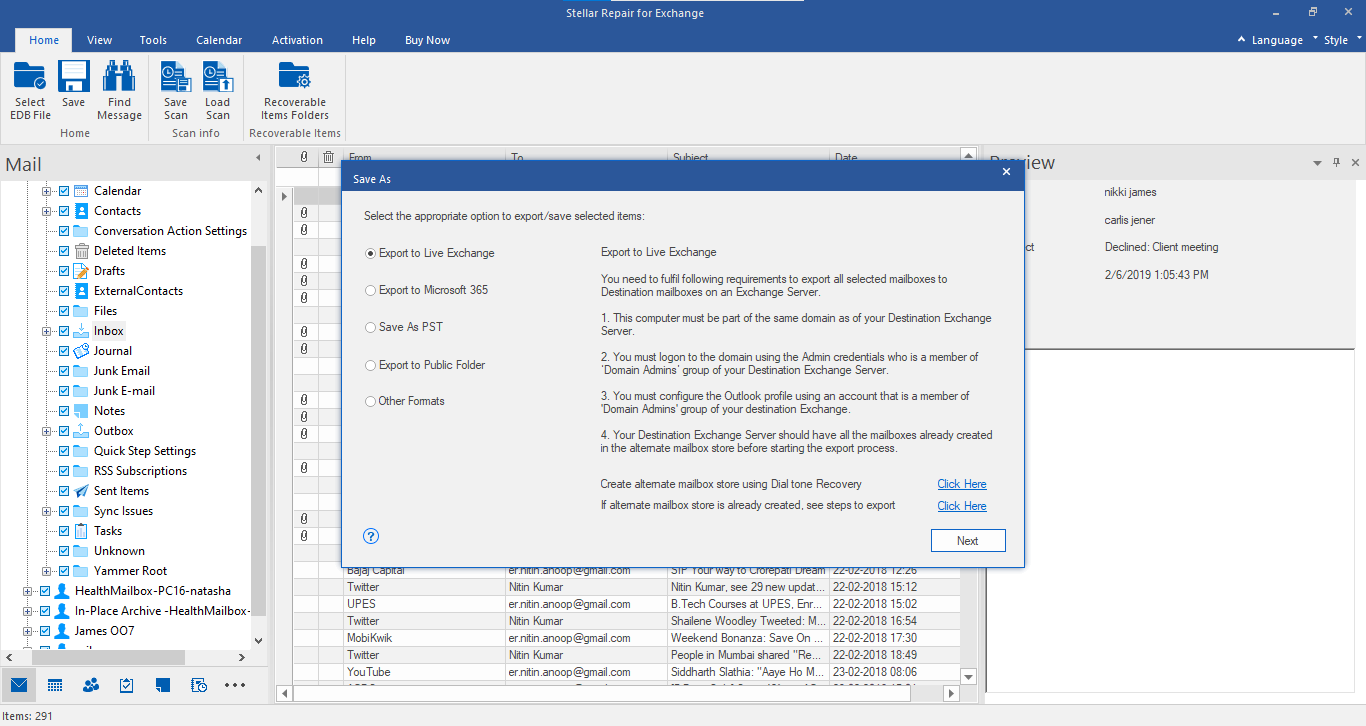The width and height of the screenshot is (1366, 726).
Task: Open the Select EDB File tool
Action: point(30,91)
